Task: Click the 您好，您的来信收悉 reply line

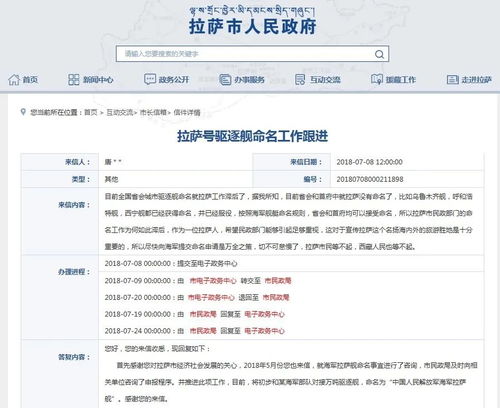Action: pyautogui.click(x=157, y=349)
